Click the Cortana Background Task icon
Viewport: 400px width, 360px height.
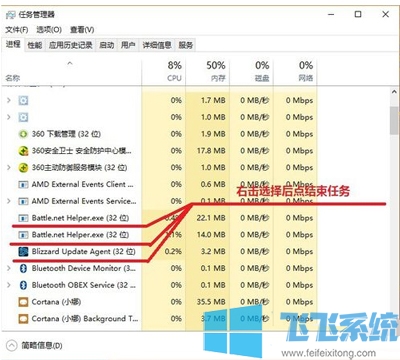tap(23, 319)
